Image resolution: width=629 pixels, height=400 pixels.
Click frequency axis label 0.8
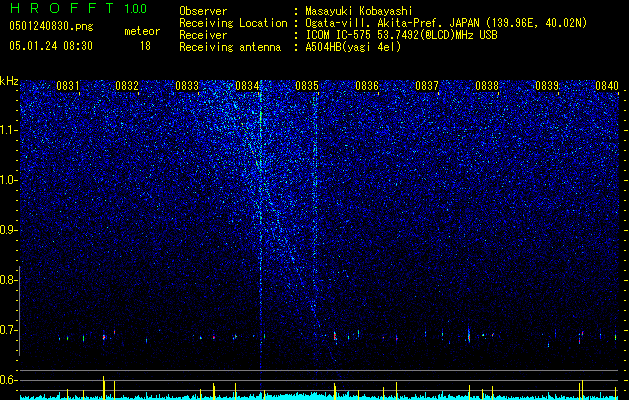[x=8, y=280]
